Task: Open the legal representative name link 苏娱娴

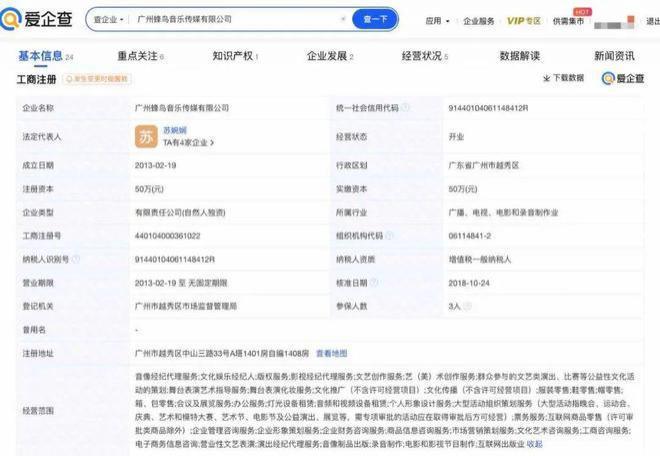Action: (175, 130)
